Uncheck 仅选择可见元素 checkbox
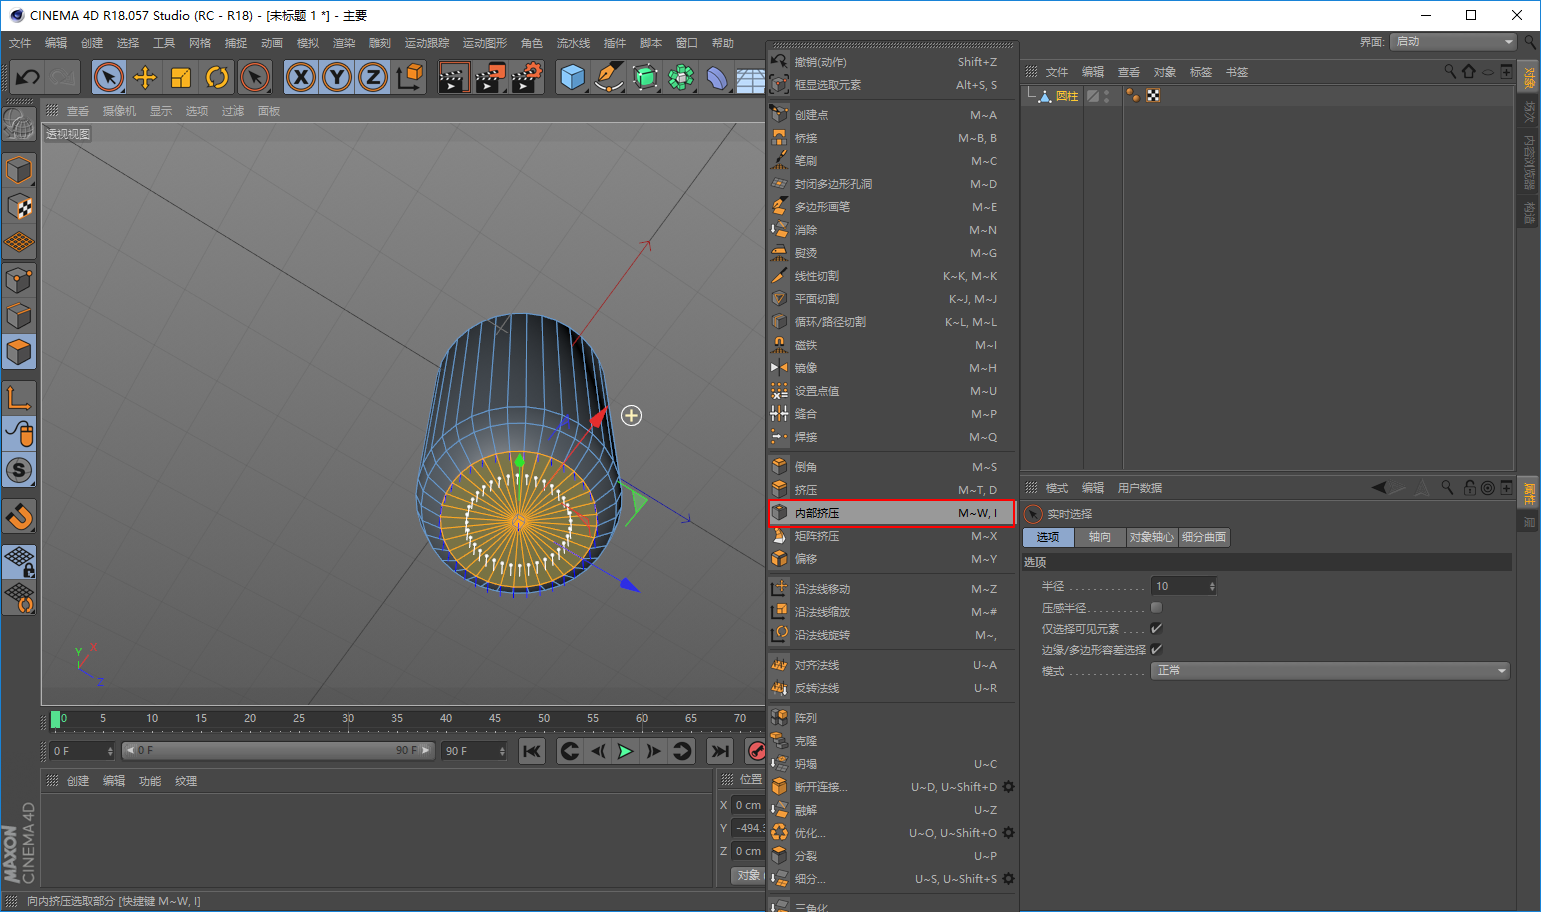Viewport: 1541px width, 912px height. (x=1156, y=628)
